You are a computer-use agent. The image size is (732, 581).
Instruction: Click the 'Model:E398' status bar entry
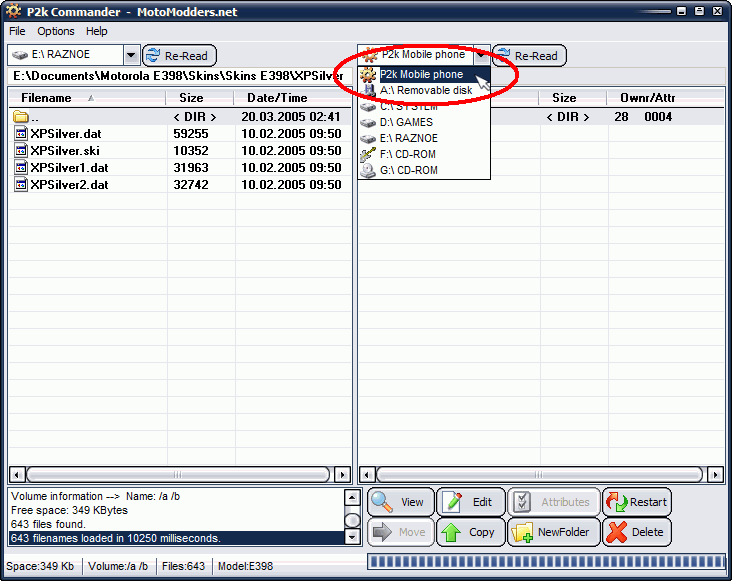(246, 566)
